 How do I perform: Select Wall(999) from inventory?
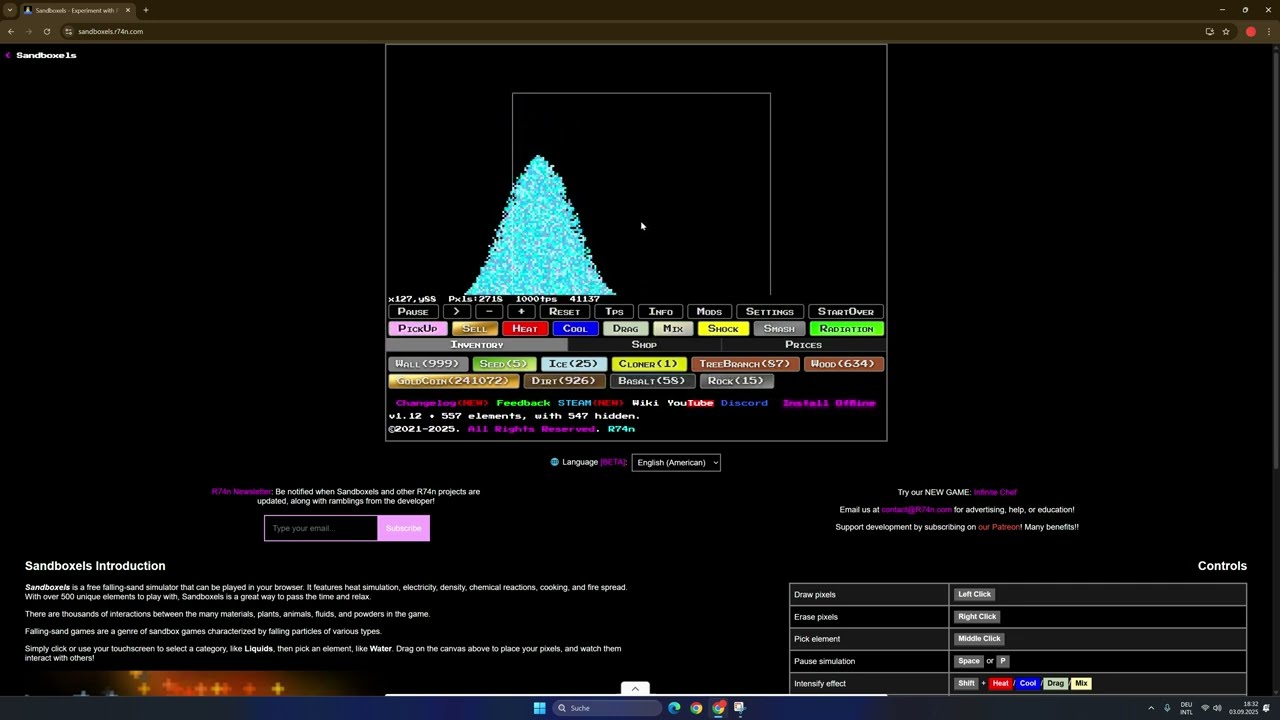(x=427, y=364)
